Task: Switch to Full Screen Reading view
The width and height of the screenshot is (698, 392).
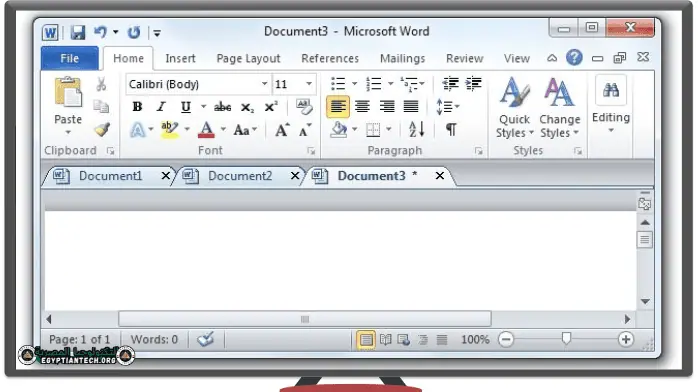Action: pyautogui.click(x=386, y=340)
